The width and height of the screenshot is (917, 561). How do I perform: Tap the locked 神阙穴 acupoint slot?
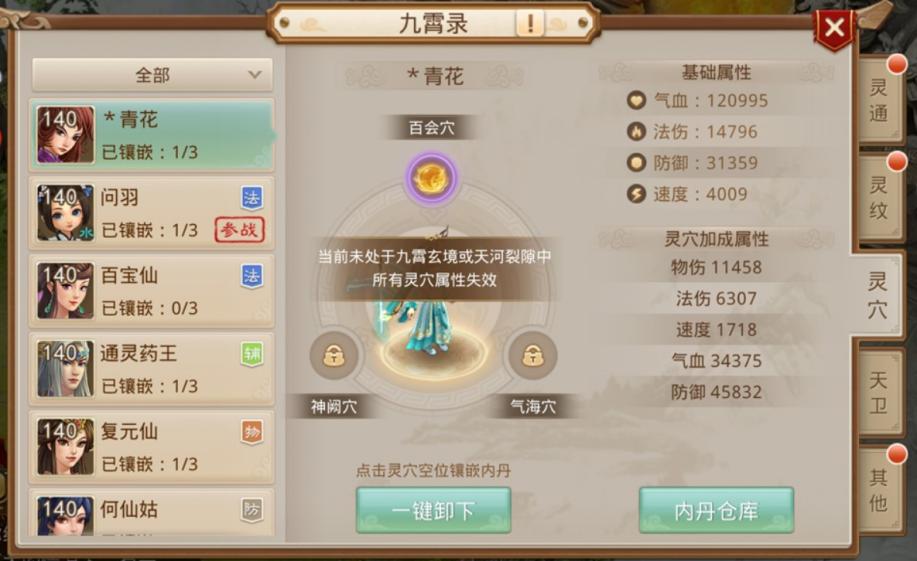[x=334, y=355]
